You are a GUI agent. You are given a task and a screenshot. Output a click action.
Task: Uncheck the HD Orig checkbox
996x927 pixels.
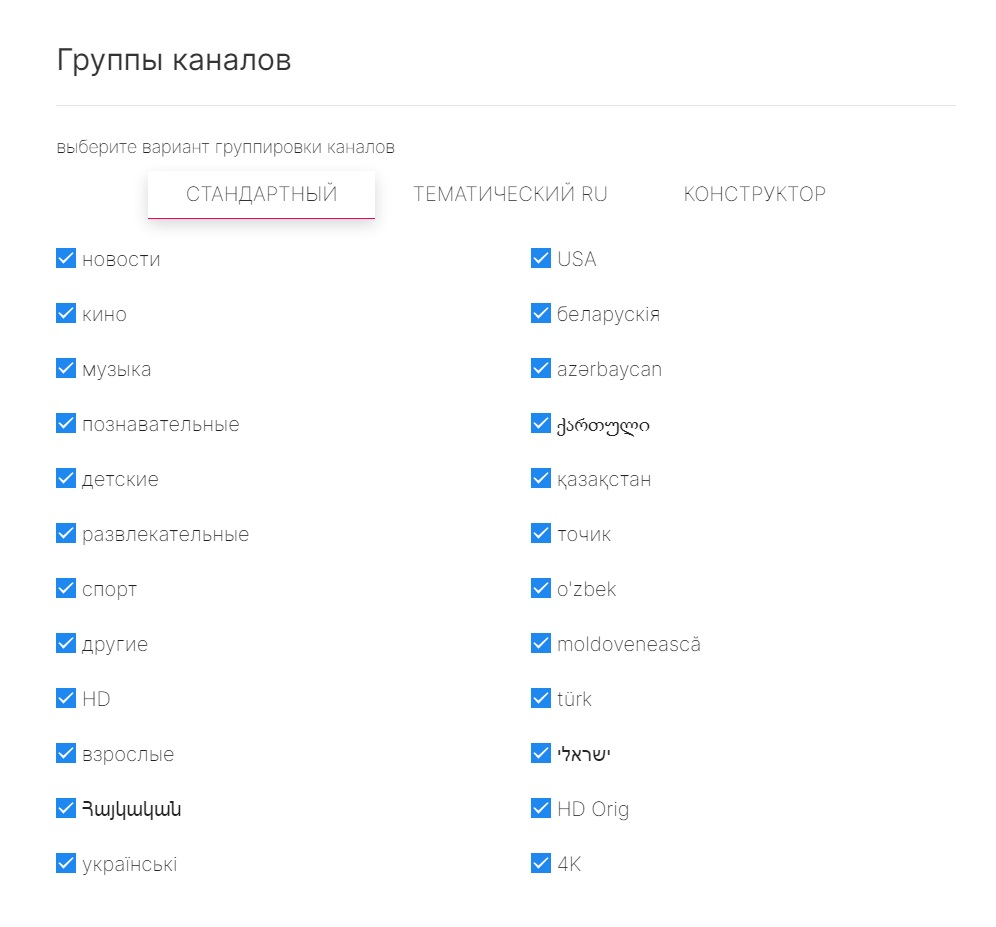(x=541, y=809)
